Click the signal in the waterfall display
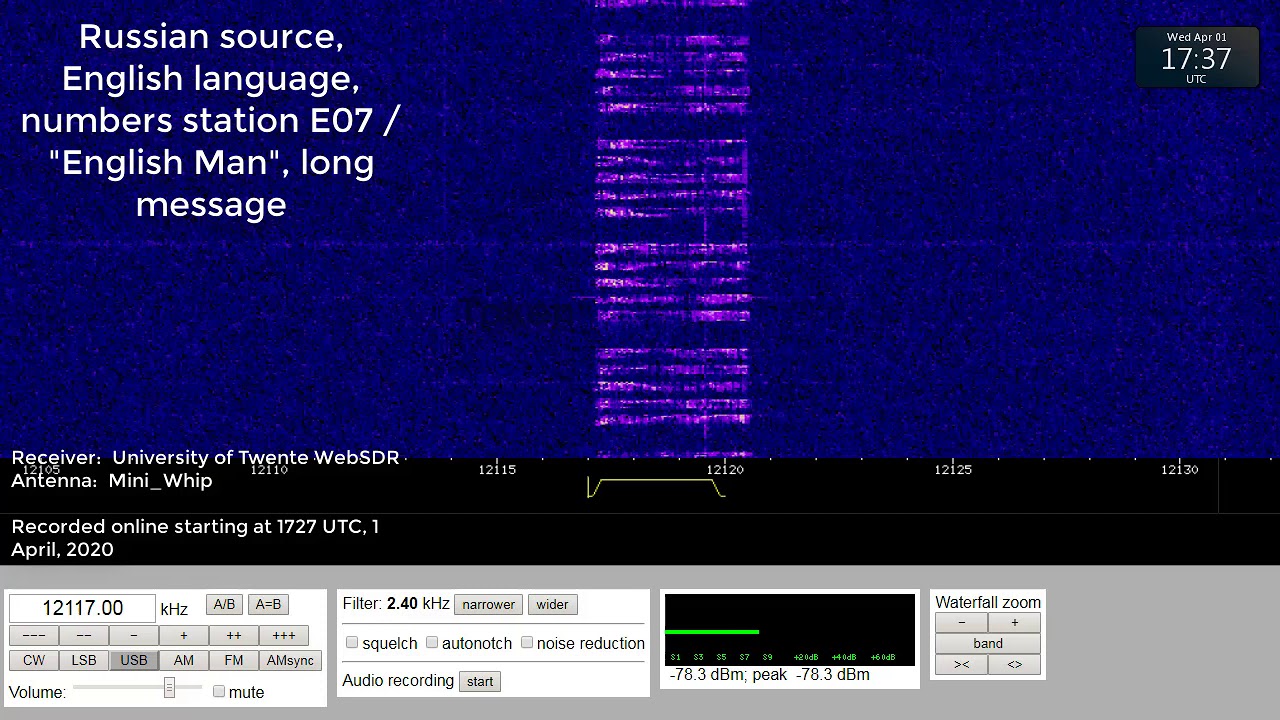 (x=672, y=228)
